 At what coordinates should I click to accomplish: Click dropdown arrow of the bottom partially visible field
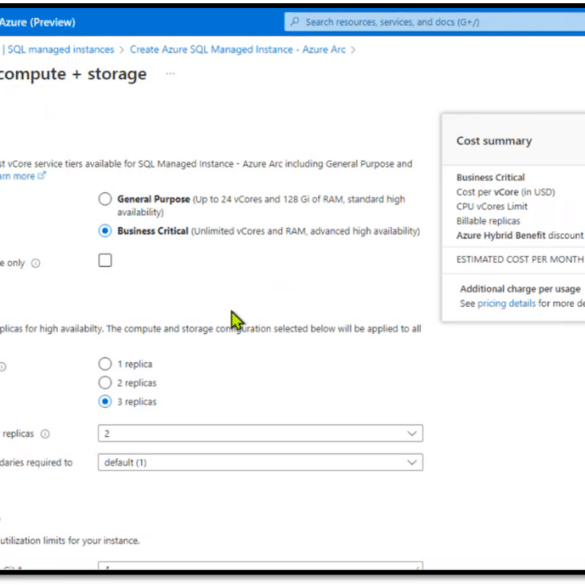click(417, 568)
